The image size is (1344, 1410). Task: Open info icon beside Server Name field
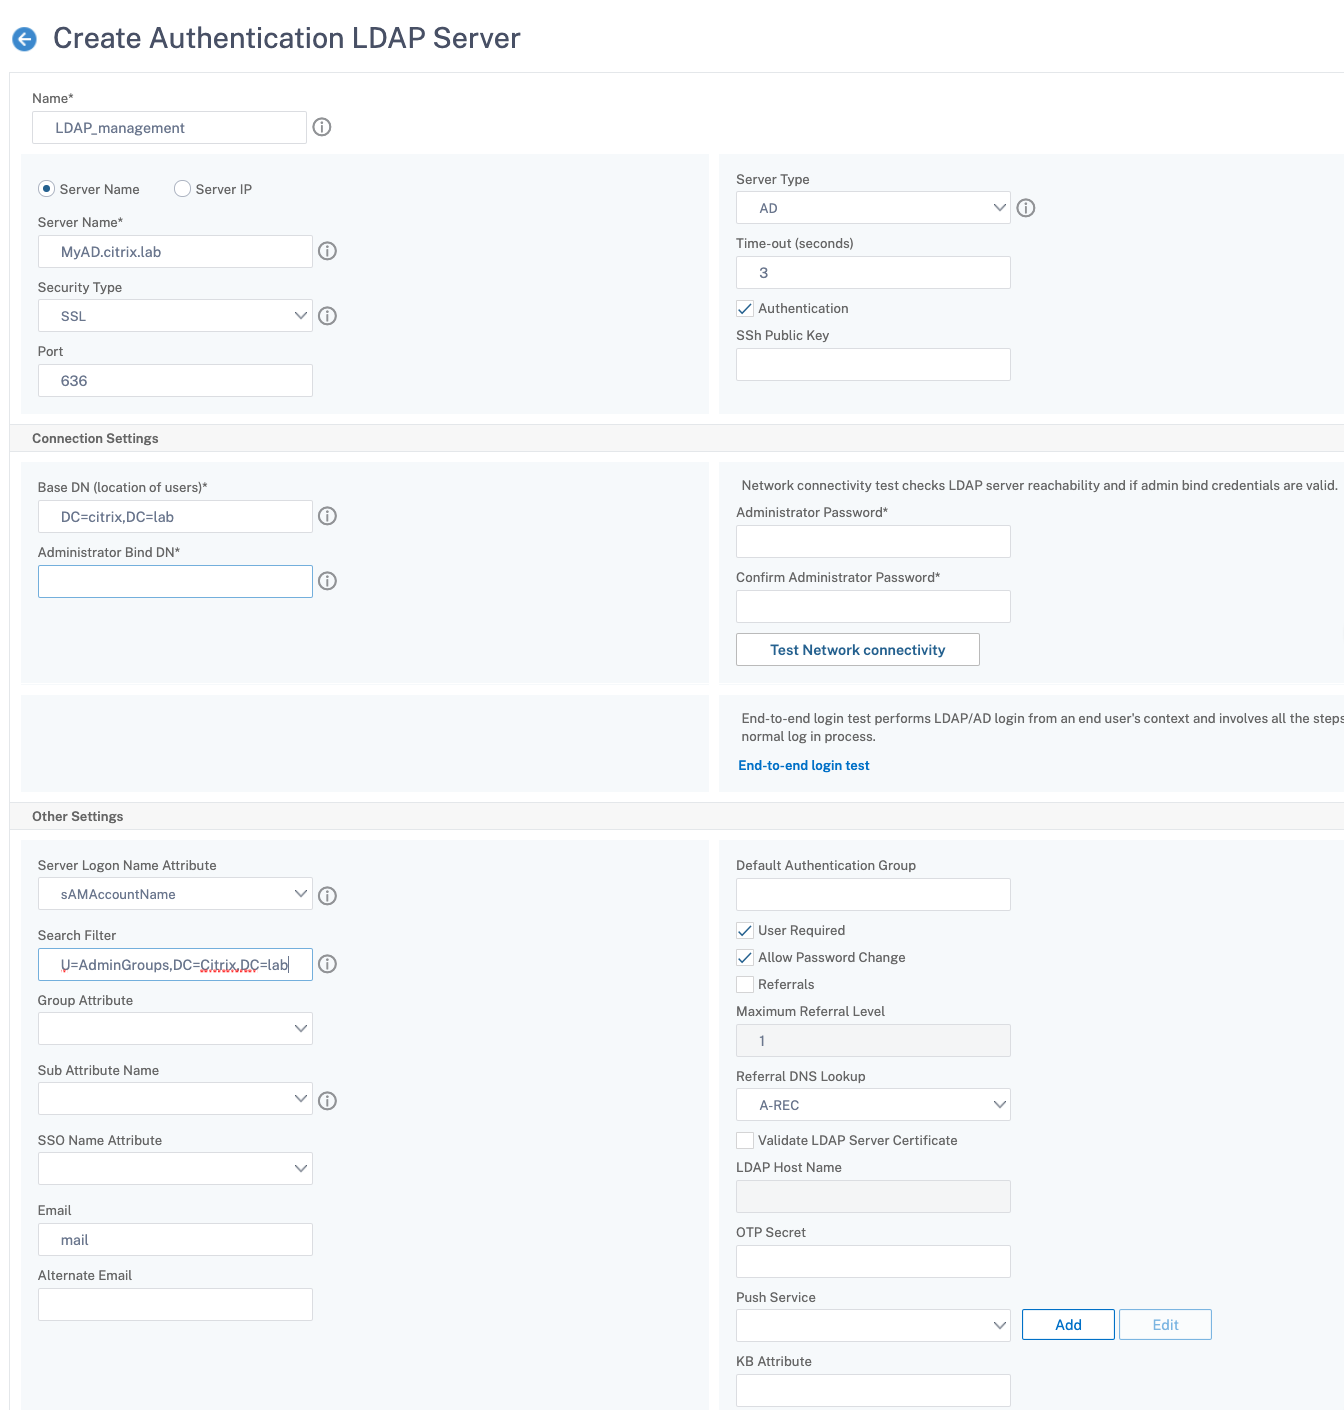[x=327, y=251]
